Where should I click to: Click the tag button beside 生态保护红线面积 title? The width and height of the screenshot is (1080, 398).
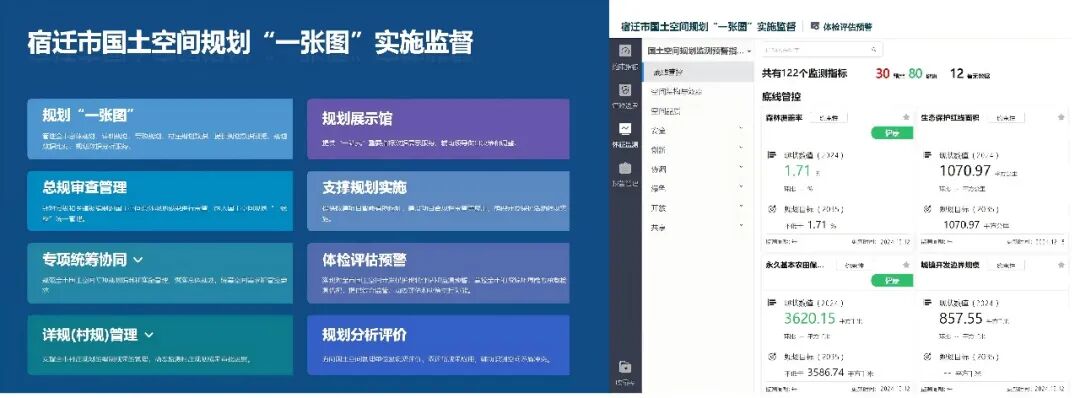coord(1006,118)
